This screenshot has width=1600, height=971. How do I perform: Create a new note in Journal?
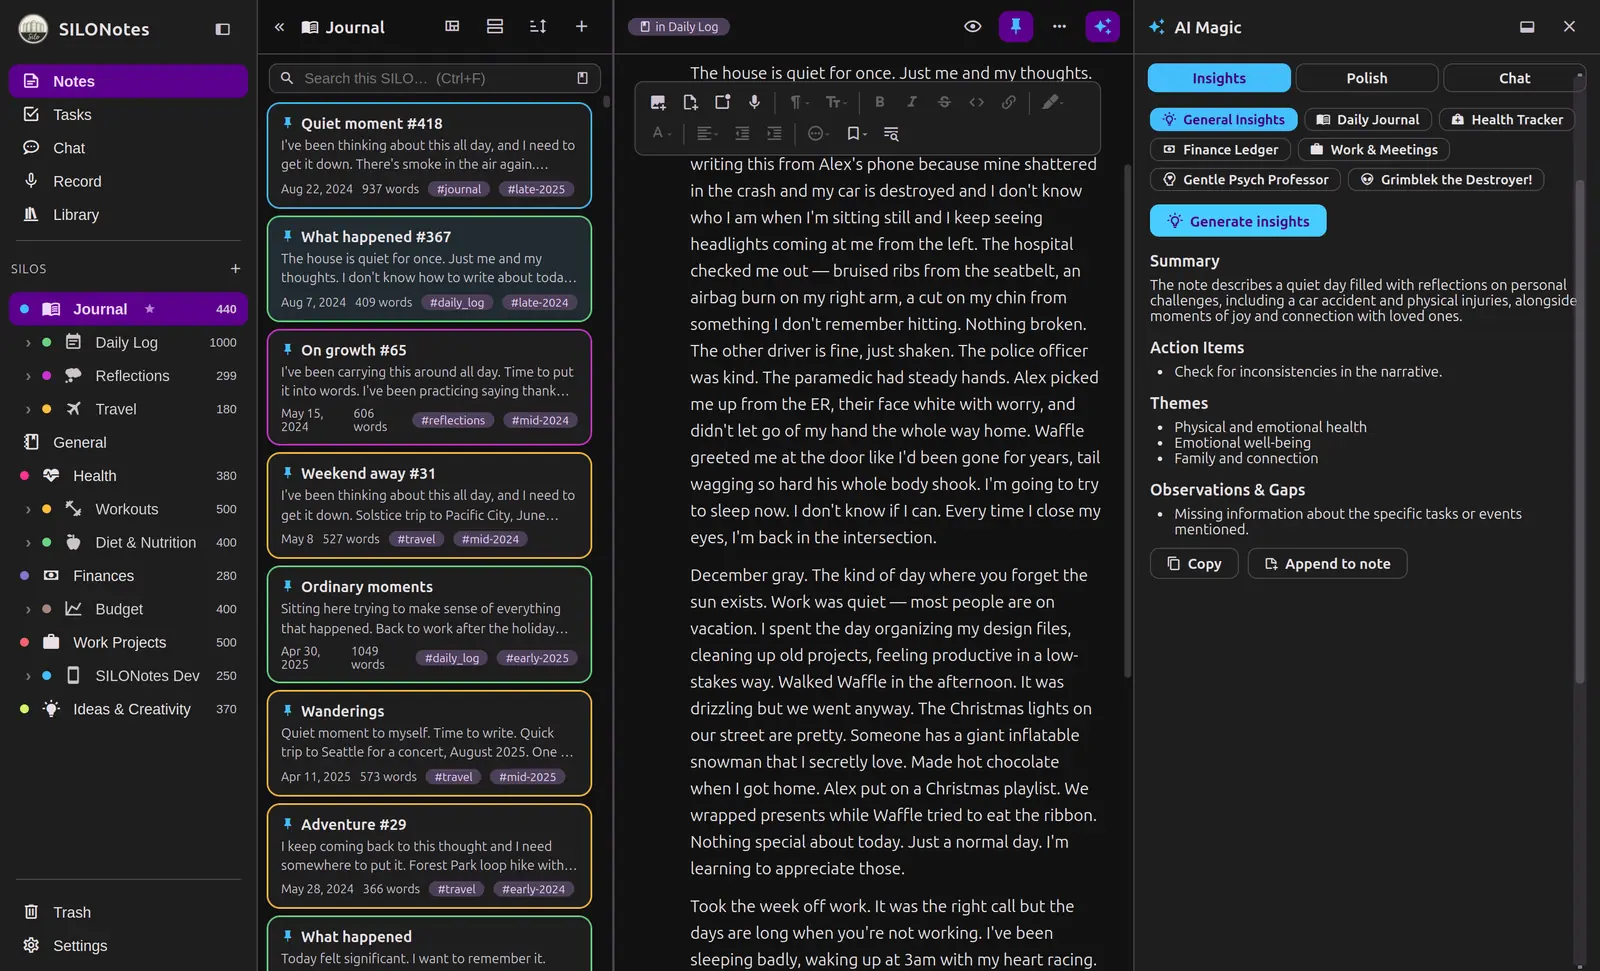pos(581,26)
